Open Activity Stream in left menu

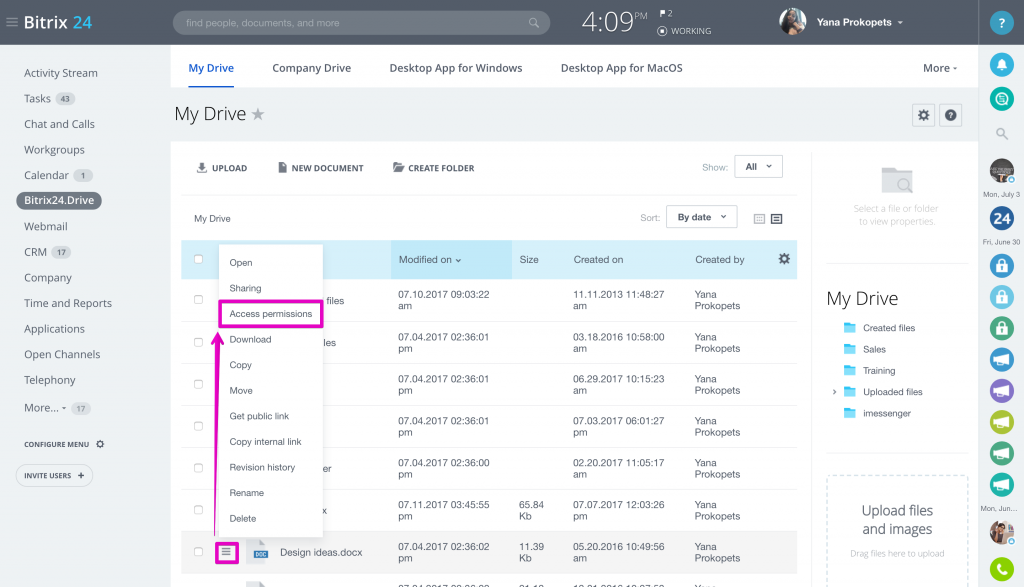pos(61,73)
